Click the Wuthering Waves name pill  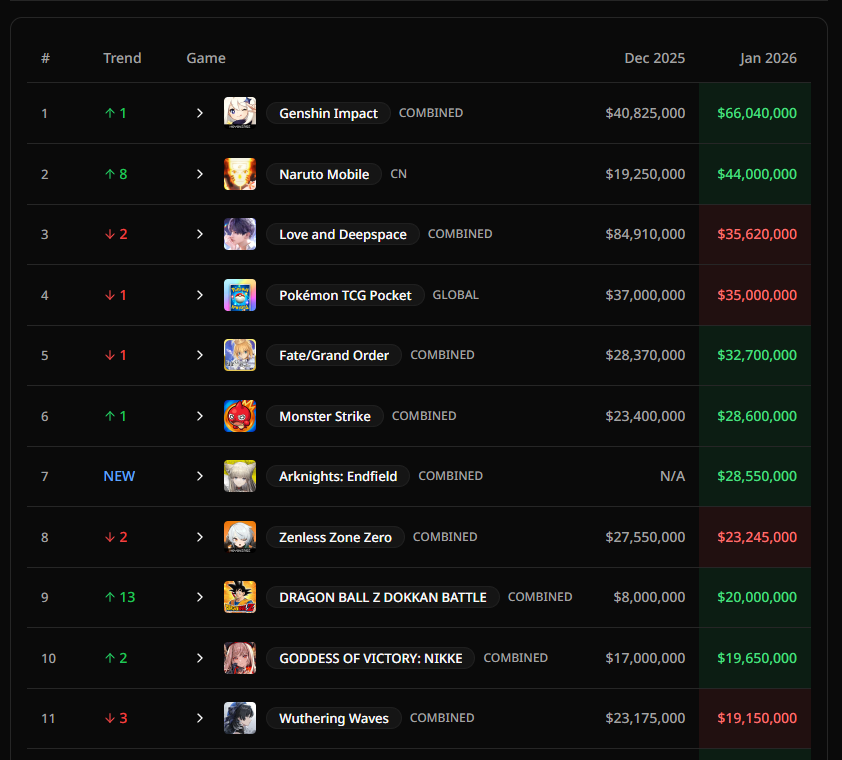coord(333,718)
